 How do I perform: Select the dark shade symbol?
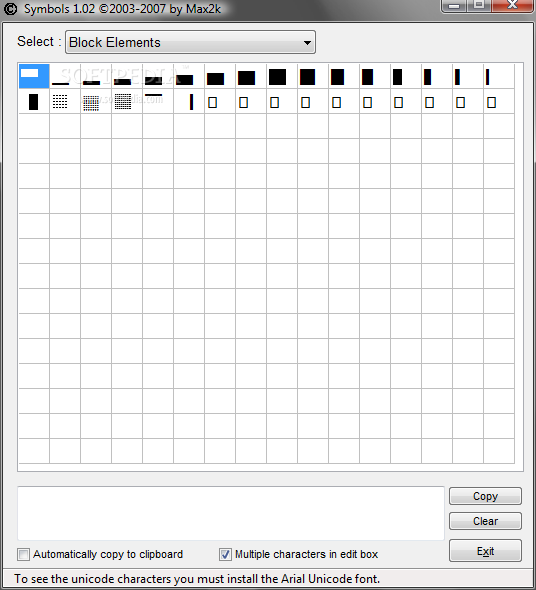coord(127,101)
